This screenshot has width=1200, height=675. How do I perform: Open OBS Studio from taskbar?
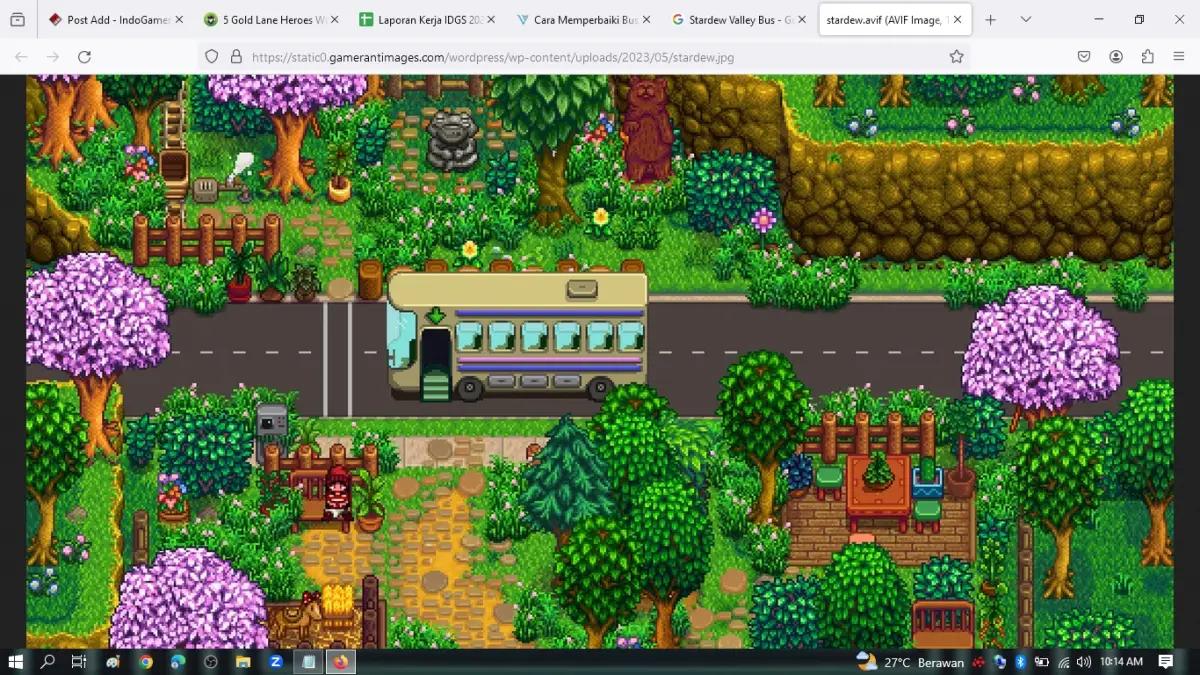tap(210, 662)
